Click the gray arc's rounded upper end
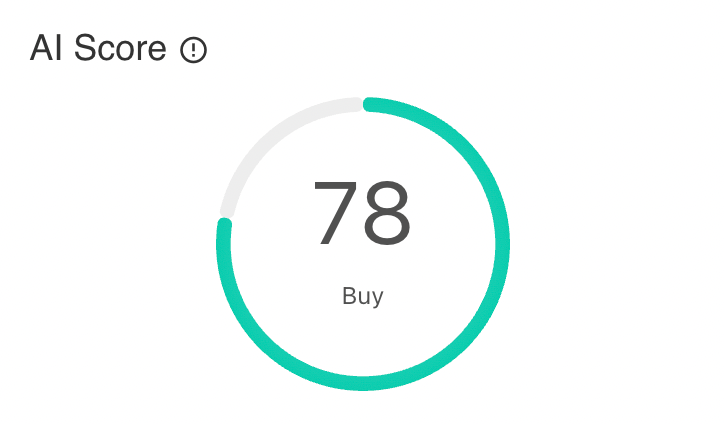724x424 pixels. point(356,104)
